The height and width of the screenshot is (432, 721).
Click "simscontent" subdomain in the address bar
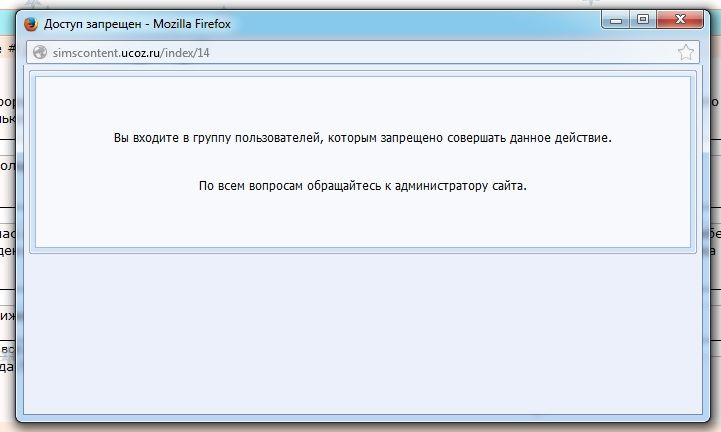click(x=86, y=52)
